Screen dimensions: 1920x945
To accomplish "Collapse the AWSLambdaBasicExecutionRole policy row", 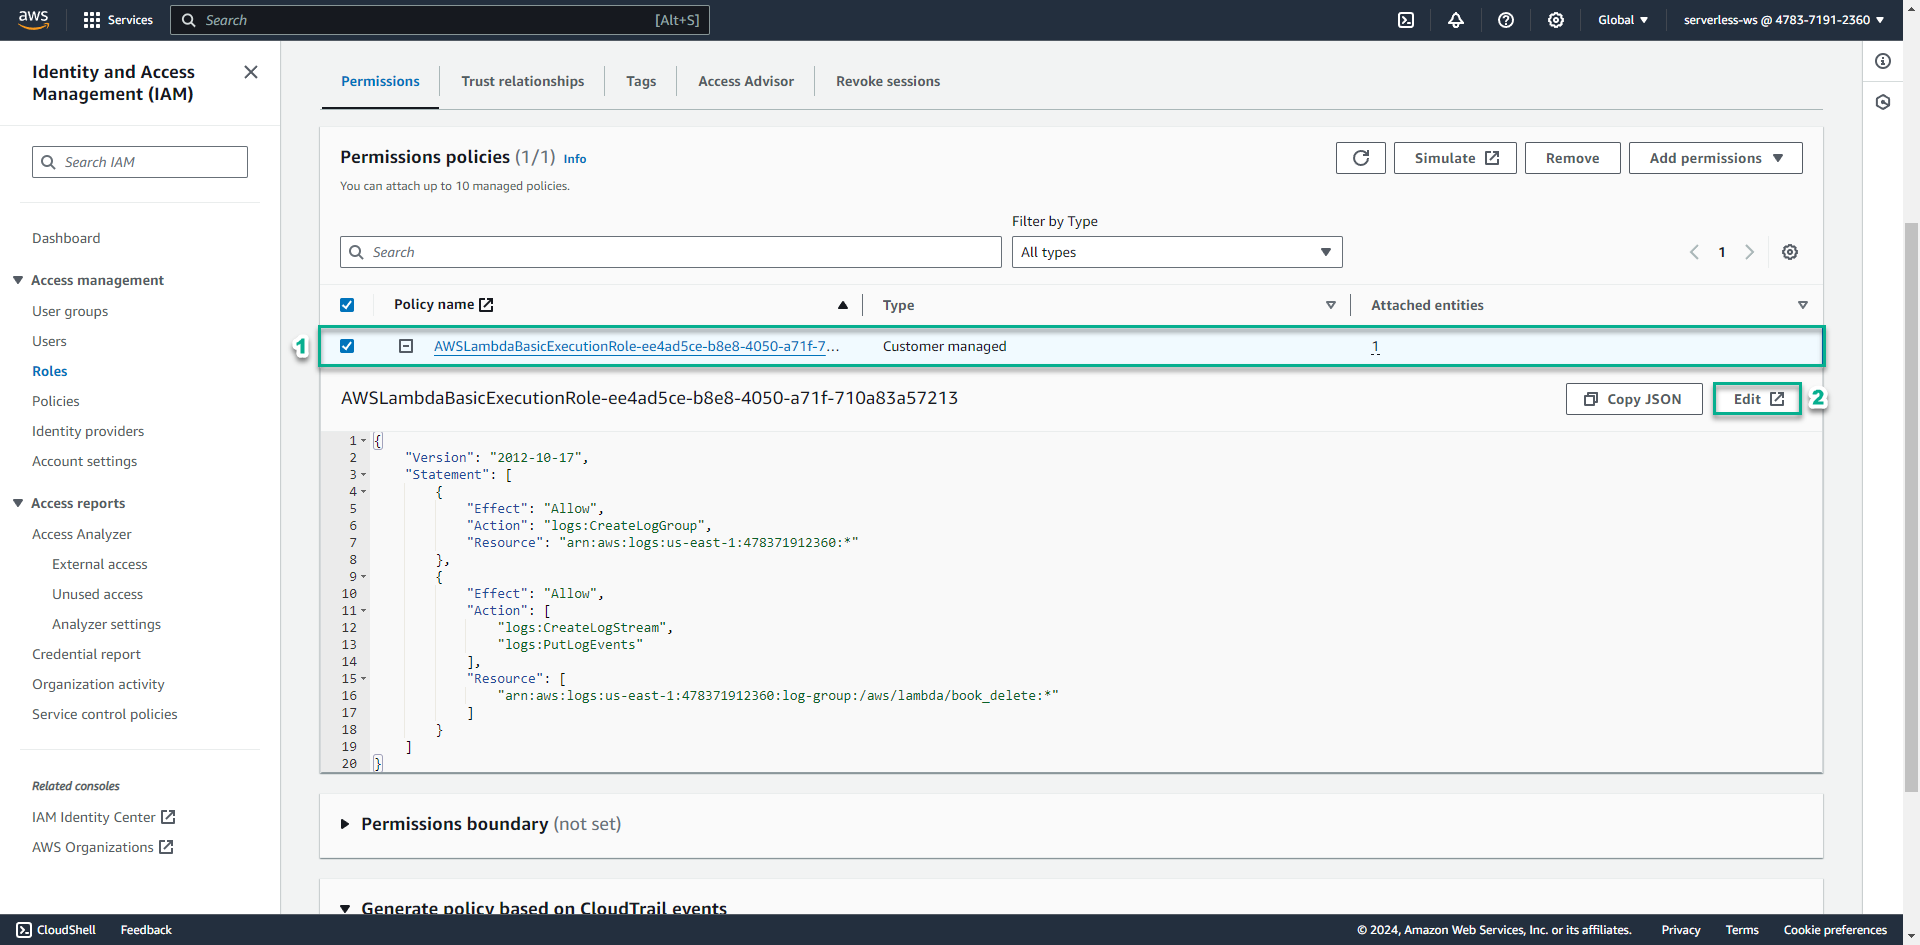I will [406, 346].
